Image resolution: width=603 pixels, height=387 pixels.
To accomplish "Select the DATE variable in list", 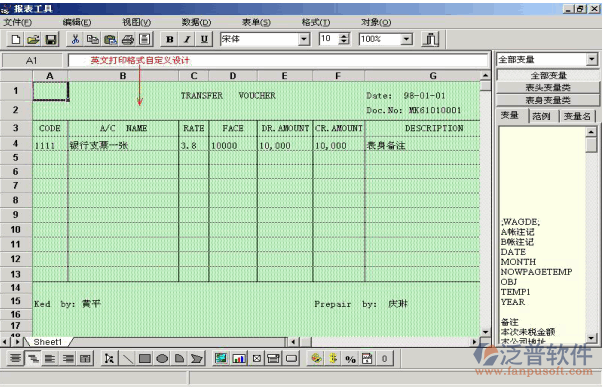I will [513, 252].
